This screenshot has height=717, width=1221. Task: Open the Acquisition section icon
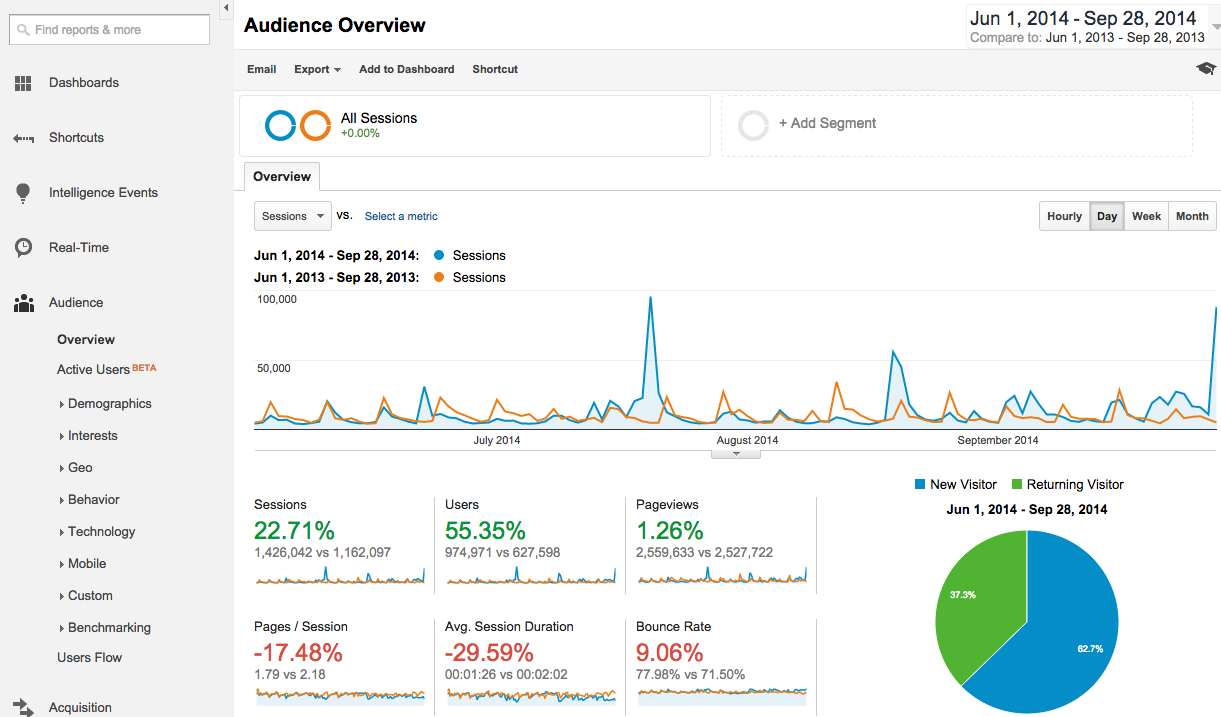[22, 706]
